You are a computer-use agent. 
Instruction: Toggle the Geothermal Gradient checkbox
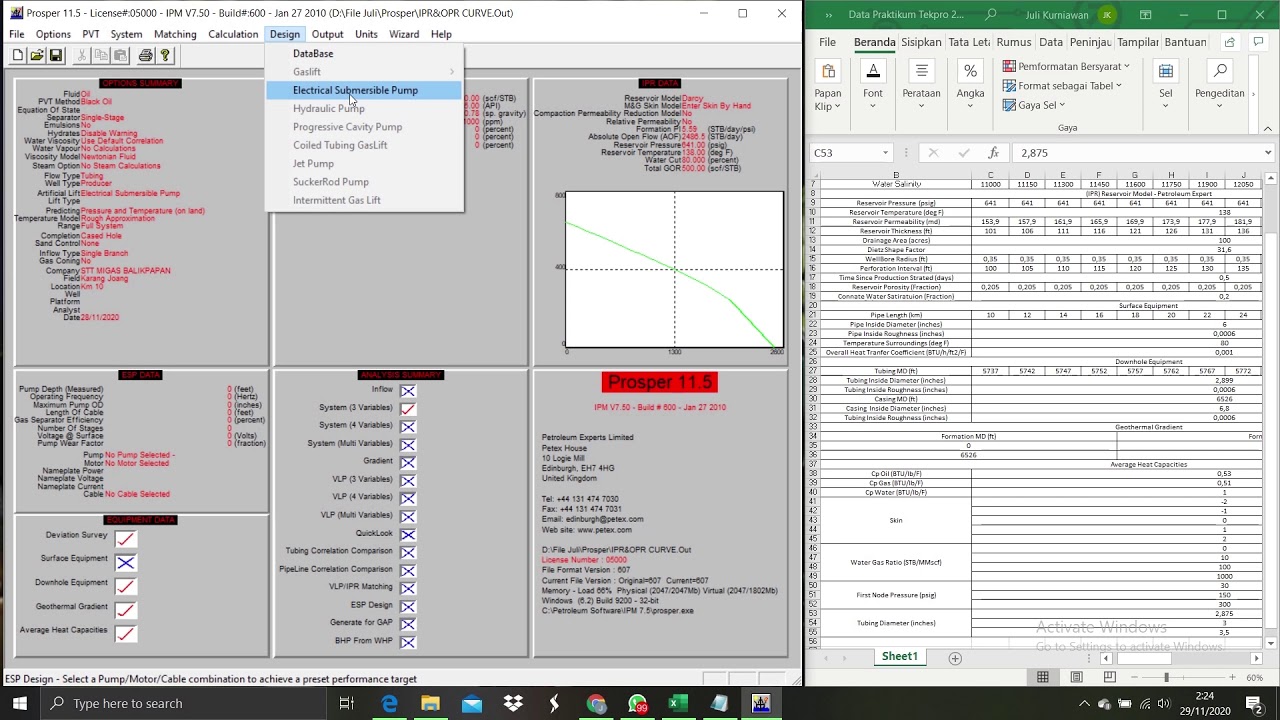[125, 610]
